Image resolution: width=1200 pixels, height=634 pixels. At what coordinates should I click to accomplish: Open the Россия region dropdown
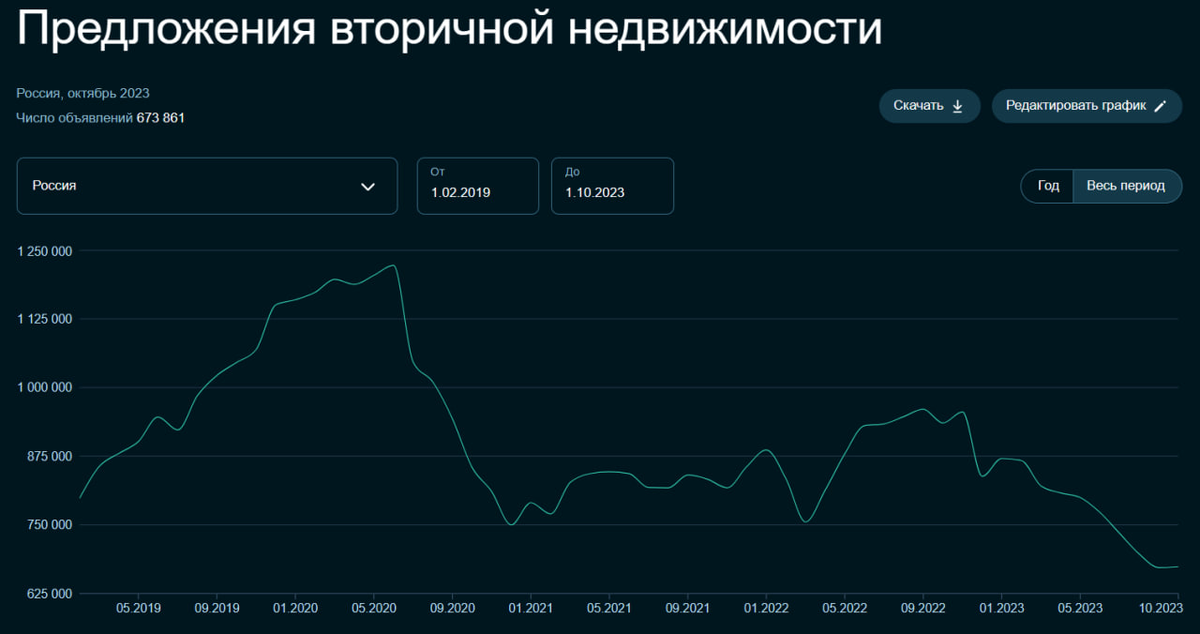207,186
